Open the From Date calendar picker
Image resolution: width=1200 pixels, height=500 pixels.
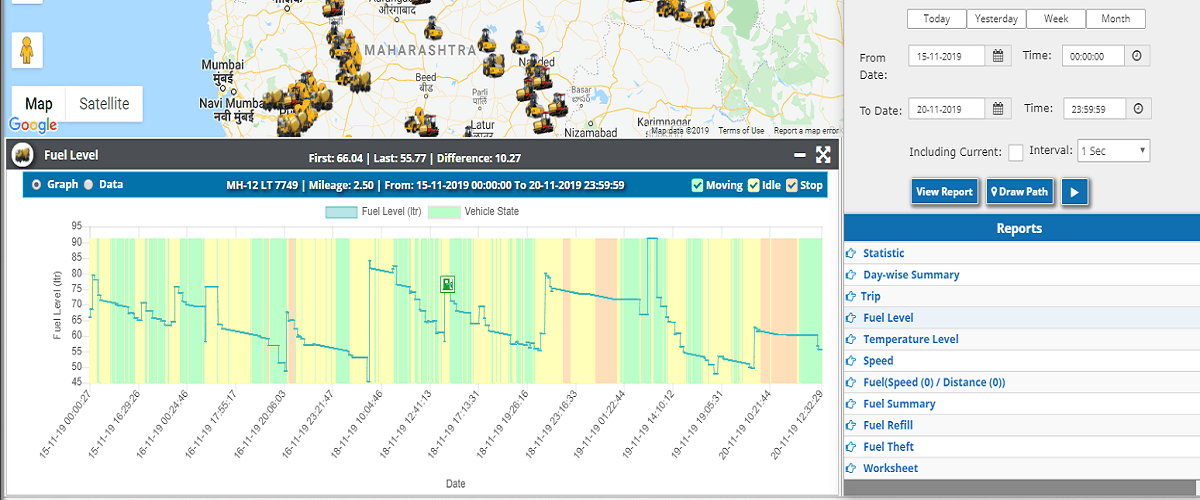pos(998,57)
